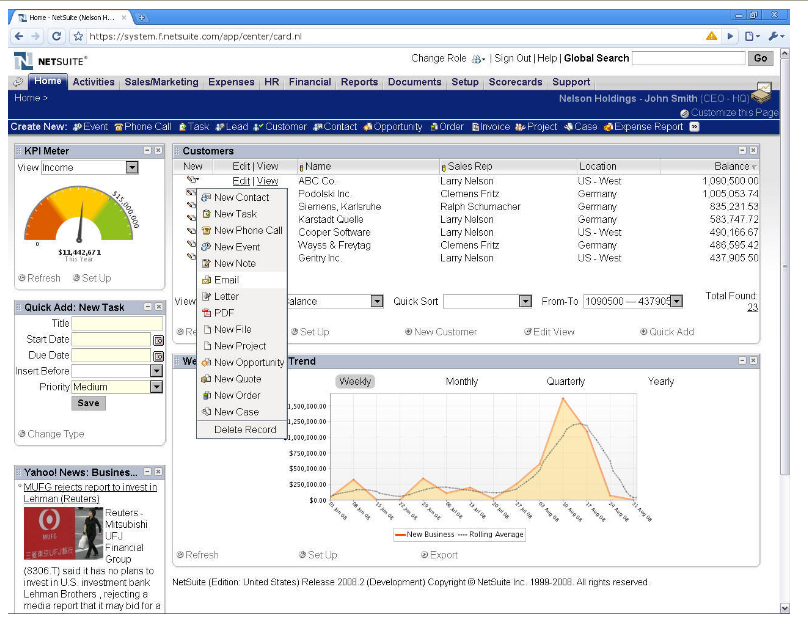Select the Yearly trend view

tap(661, 381)
